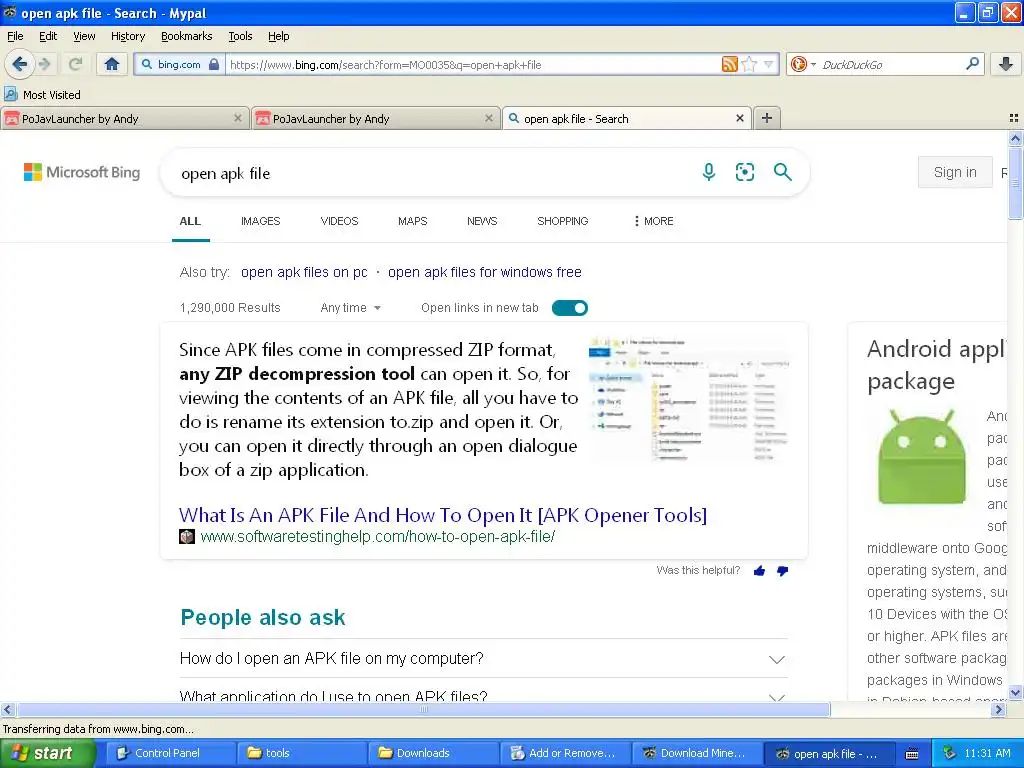
Task: Close the open apk file - Search tab
Action: tap(740, 118)
